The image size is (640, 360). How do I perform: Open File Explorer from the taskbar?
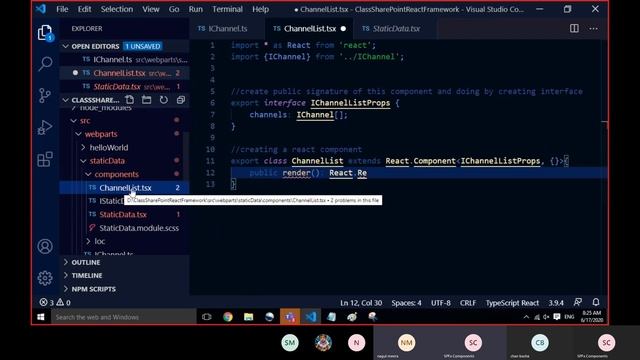click(249, 317)
